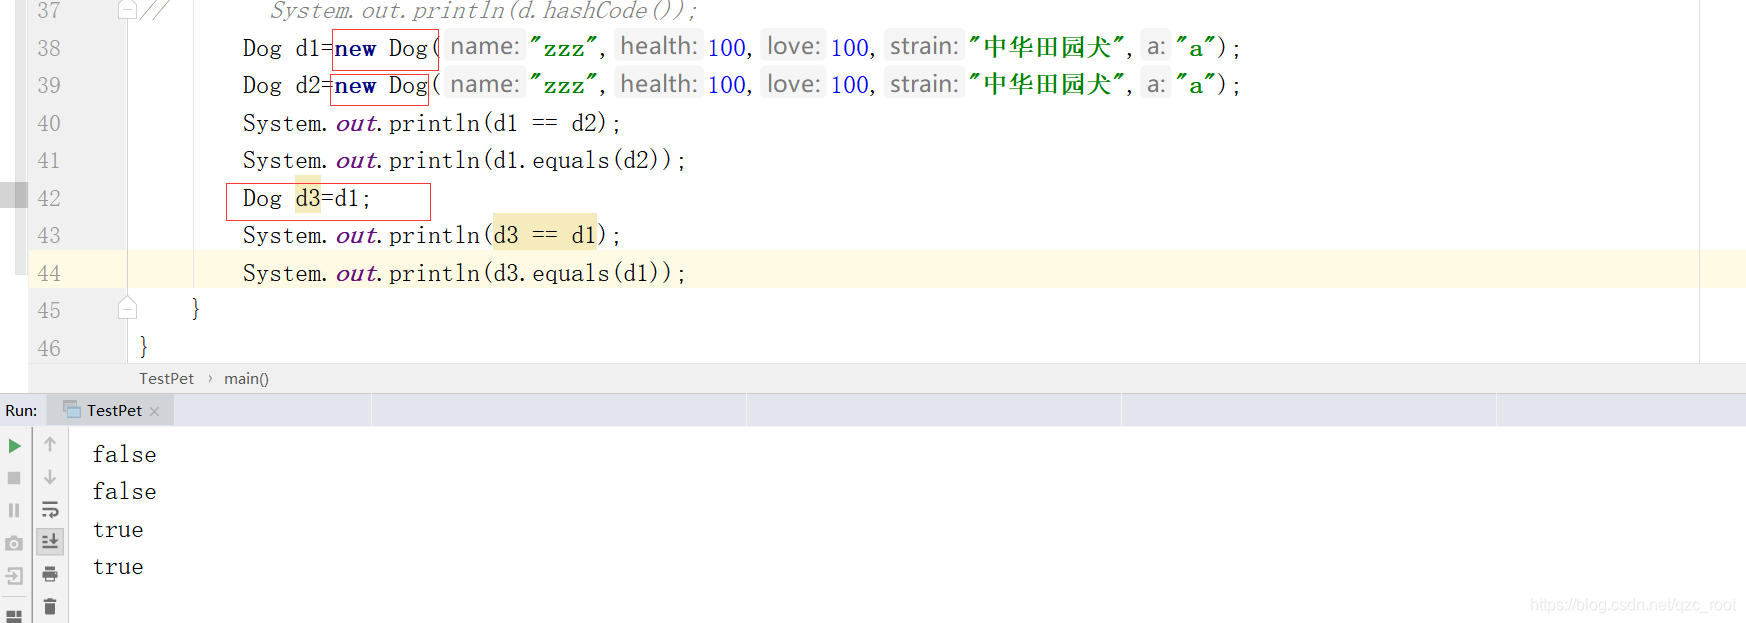Click the Print console output icon
The image size is (1746, 623).
(50, 574)
